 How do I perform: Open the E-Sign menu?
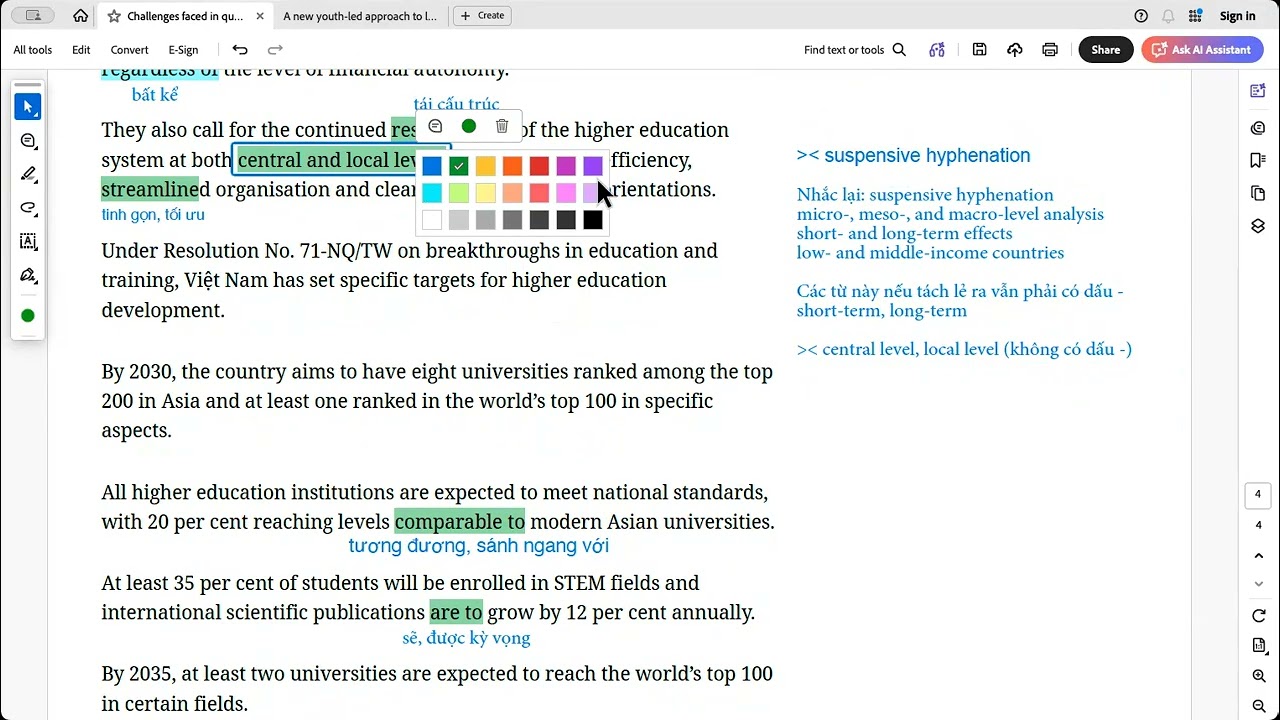point(183,50)
